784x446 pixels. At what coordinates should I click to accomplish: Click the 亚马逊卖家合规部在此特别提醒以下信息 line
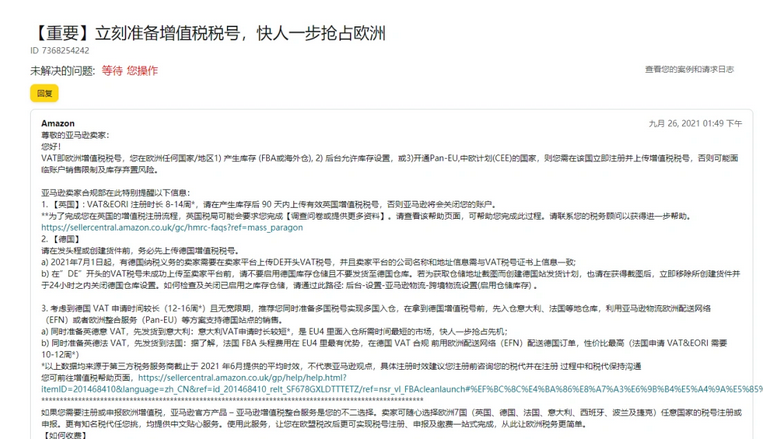pyautogui.click(x=116, y=193)
